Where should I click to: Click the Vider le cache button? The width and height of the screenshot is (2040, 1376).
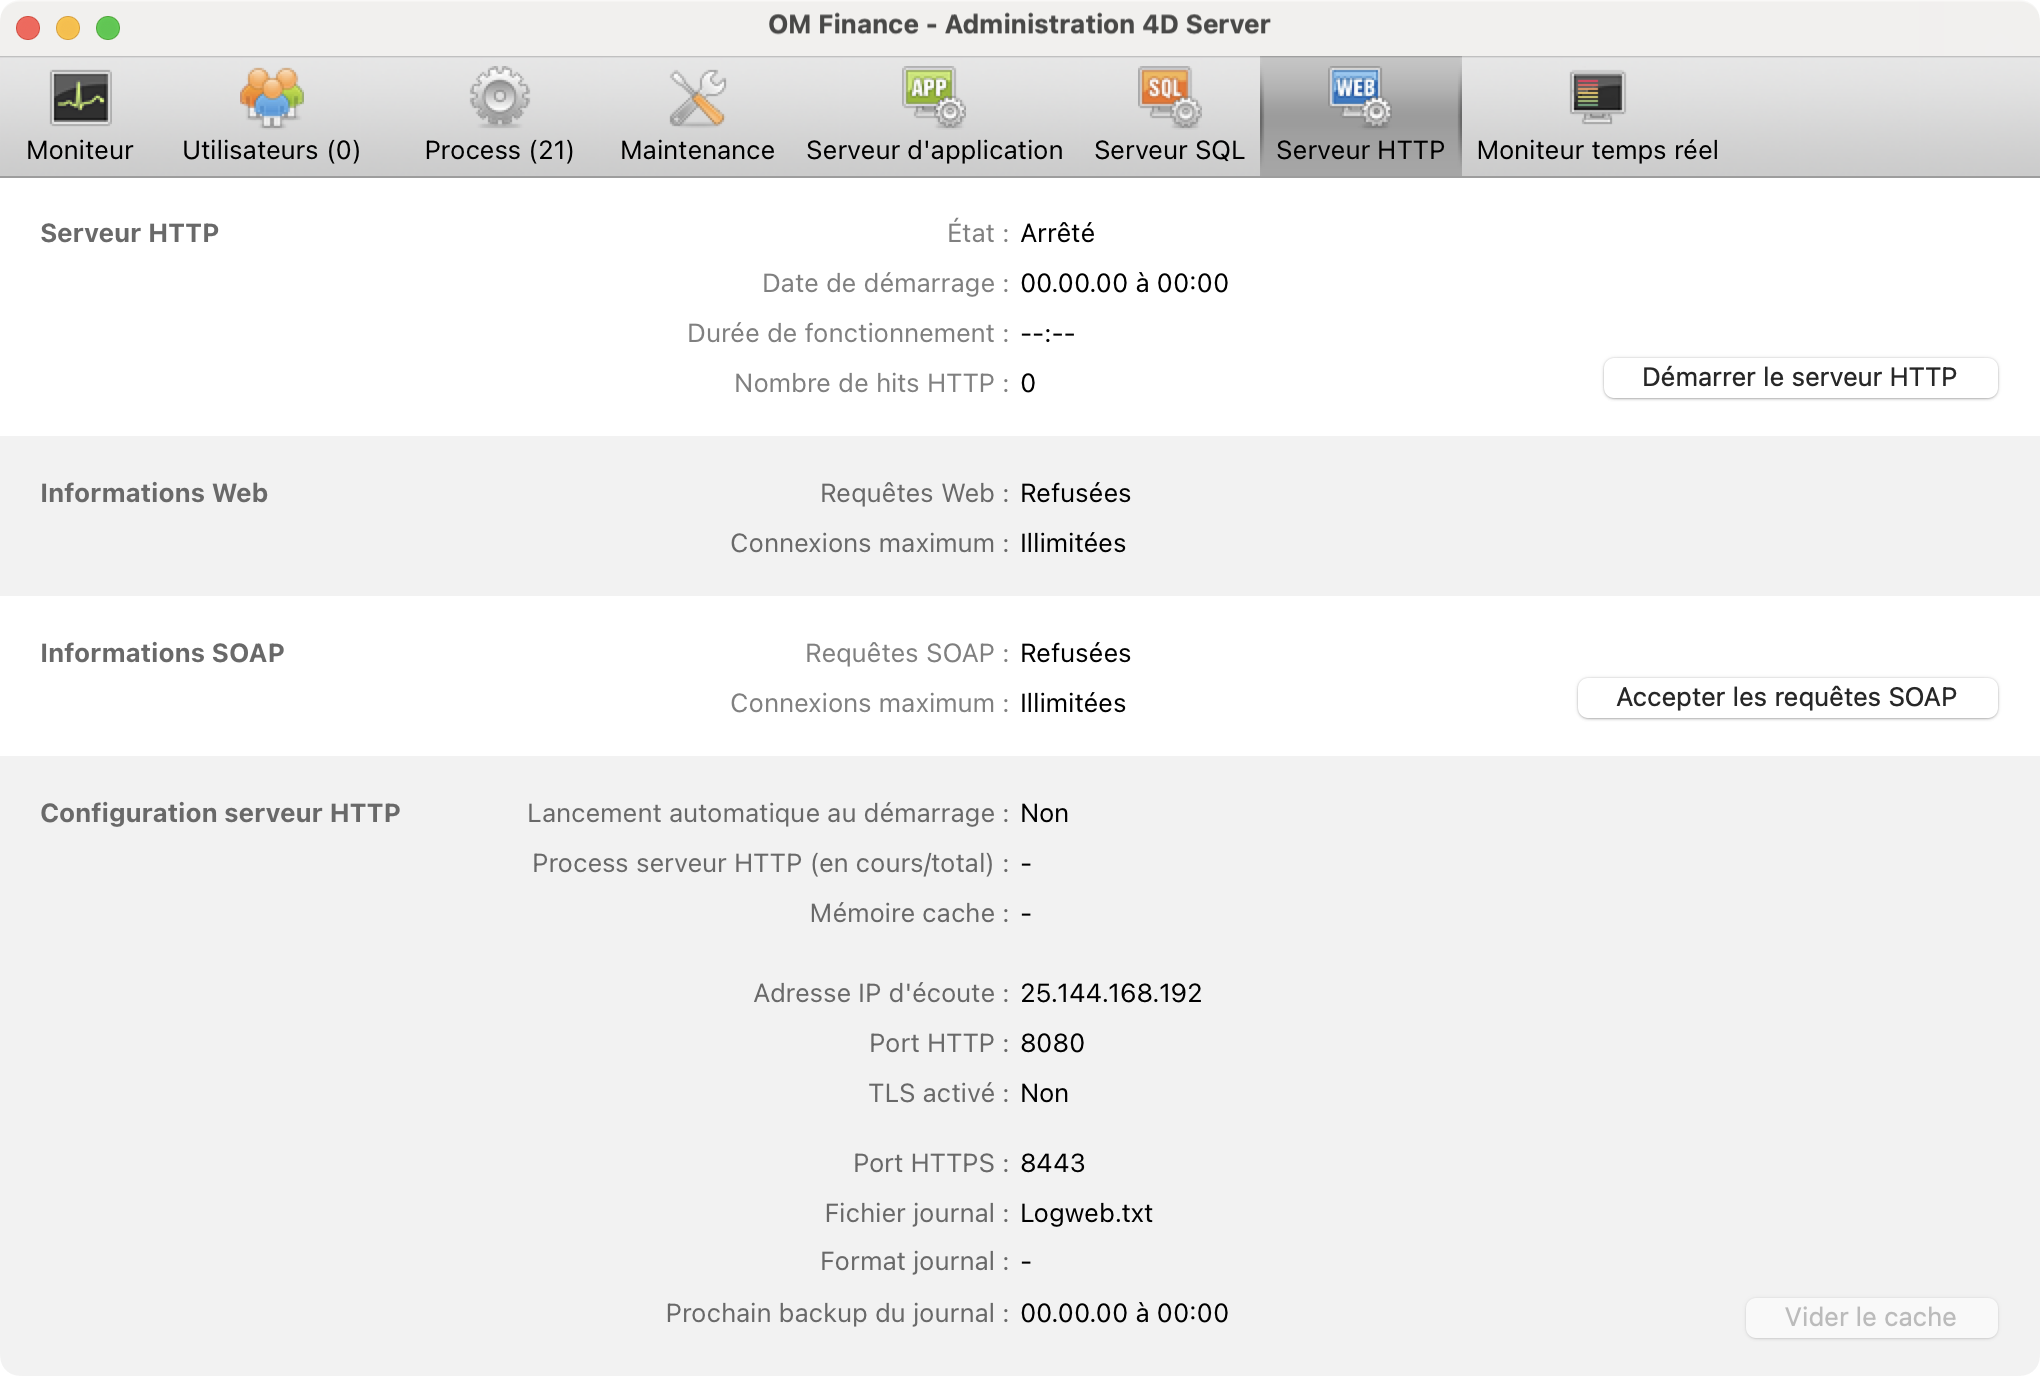(x=1871, y=1318)
